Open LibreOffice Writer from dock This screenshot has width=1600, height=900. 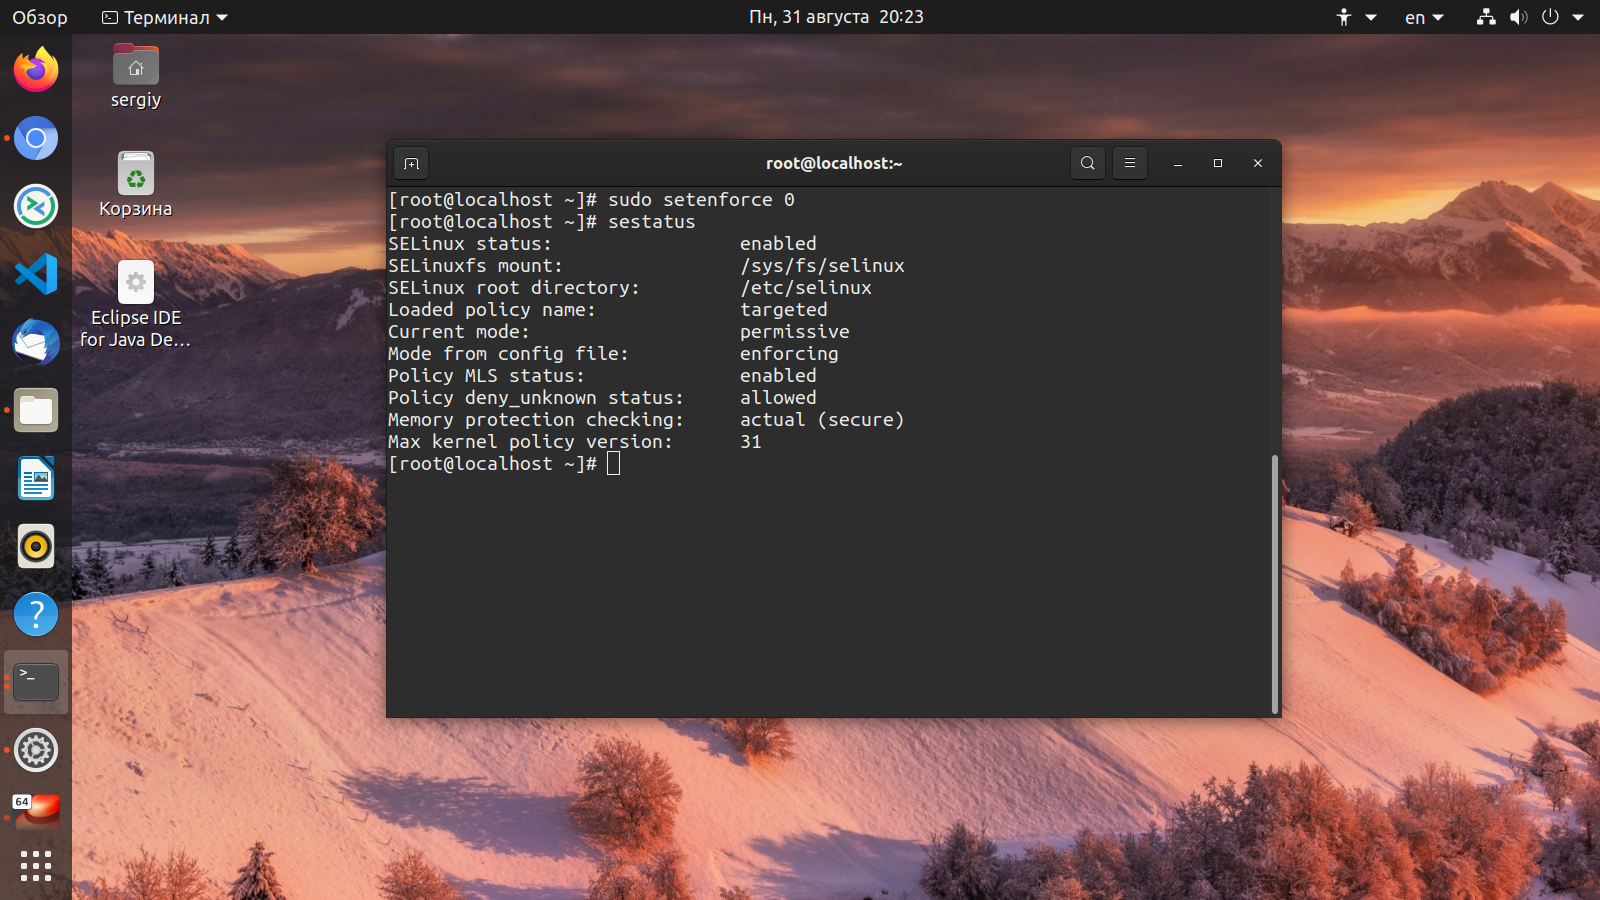pyautogui.click(x=36, y=478)
